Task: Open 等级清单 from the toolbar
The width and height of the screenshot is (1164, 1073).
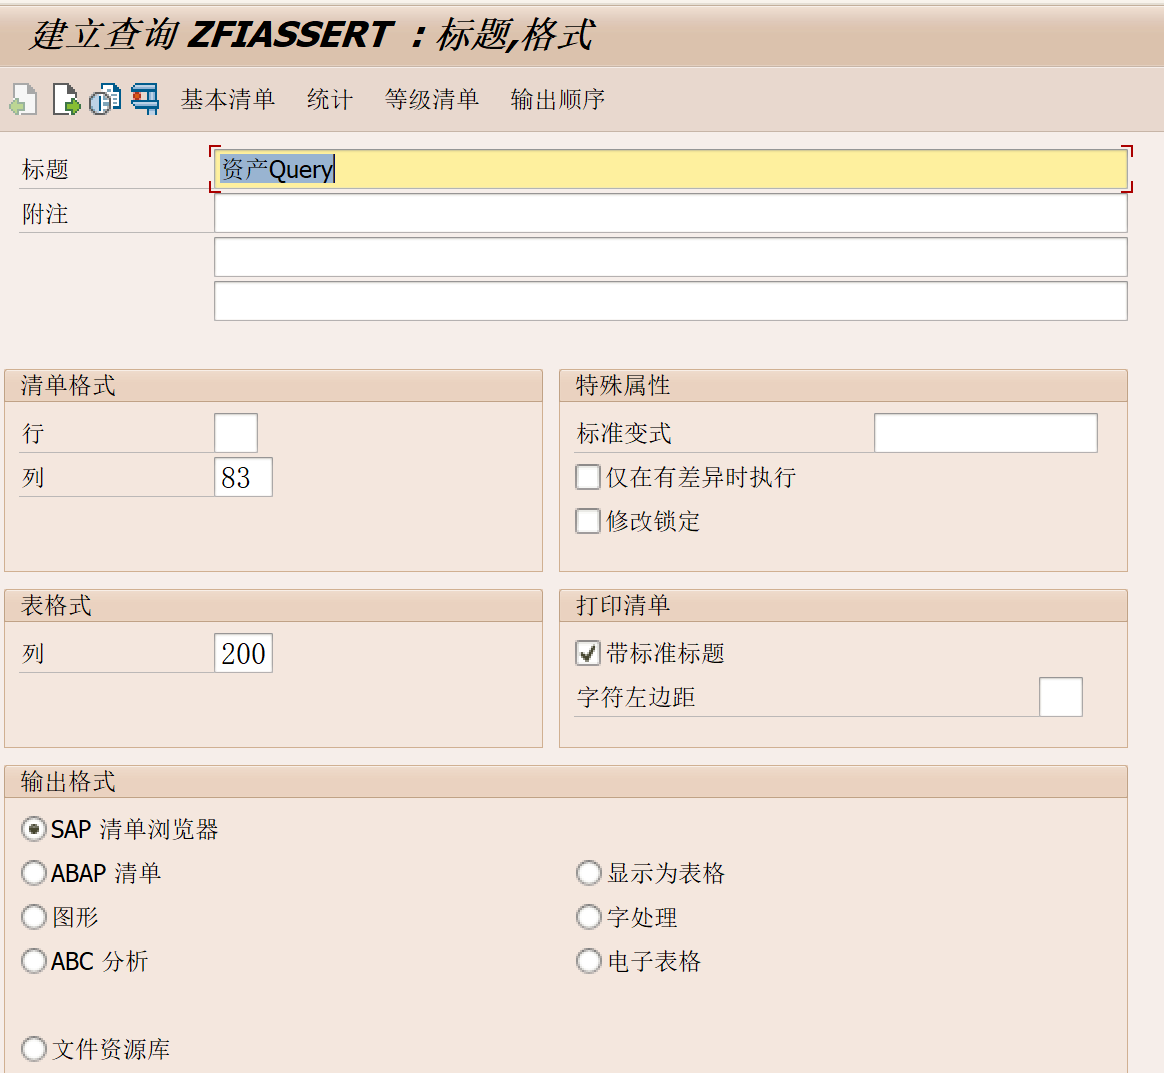Action: (x=431, y=99)
